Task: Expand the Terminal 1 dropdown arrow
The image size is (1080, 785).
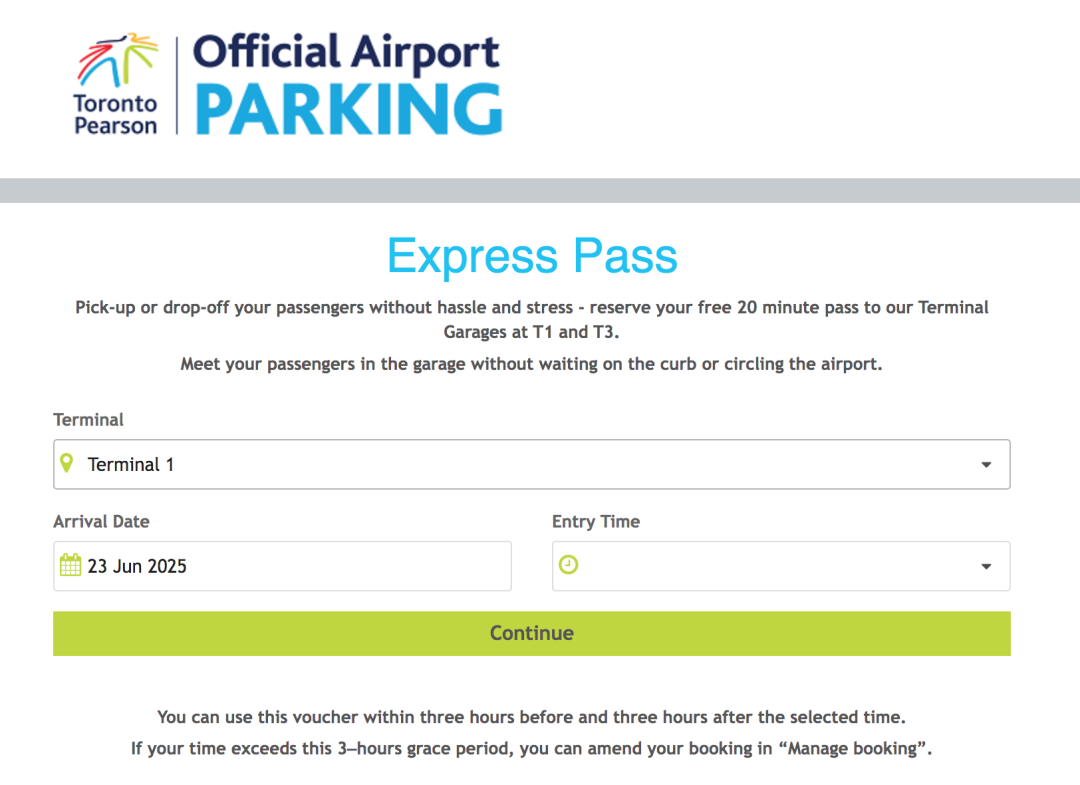Action: tap(986, 465)
